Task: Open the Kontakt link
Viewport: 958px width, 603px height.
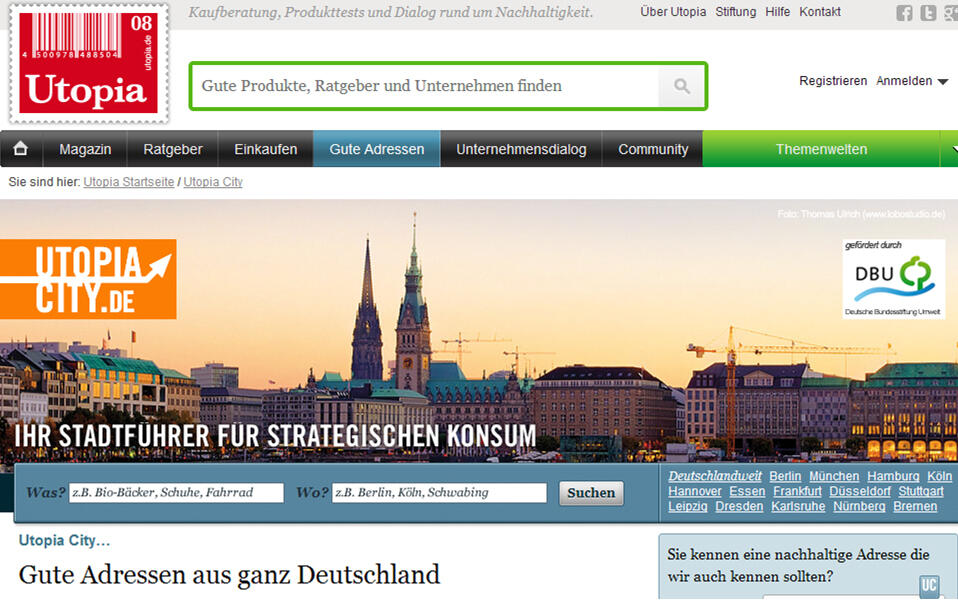Action: [x=819, y=12]
